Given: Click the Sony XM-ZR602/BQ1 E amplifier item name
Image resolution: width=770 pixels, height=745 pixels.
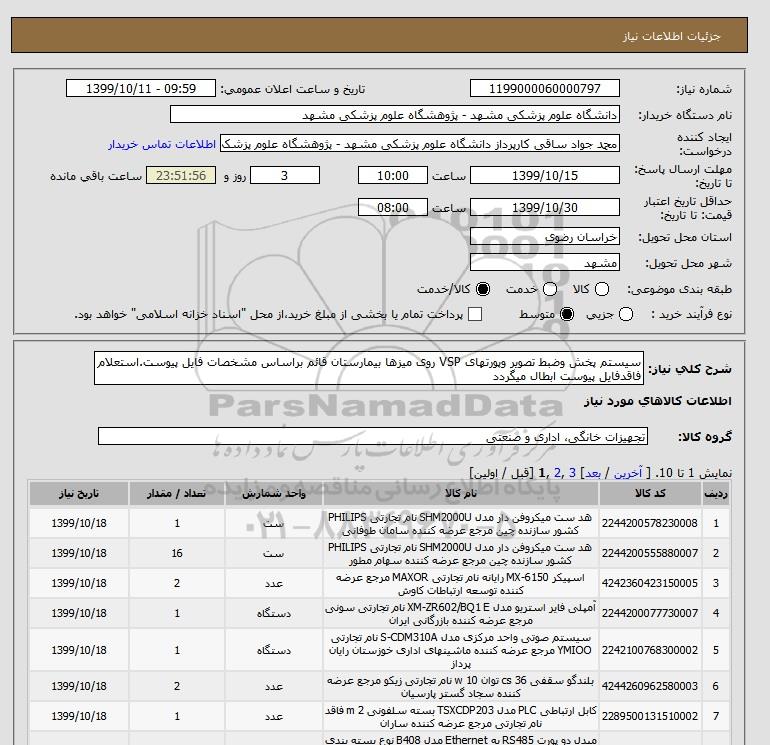Looking at the screenshot, I should [x=461, y=614].
